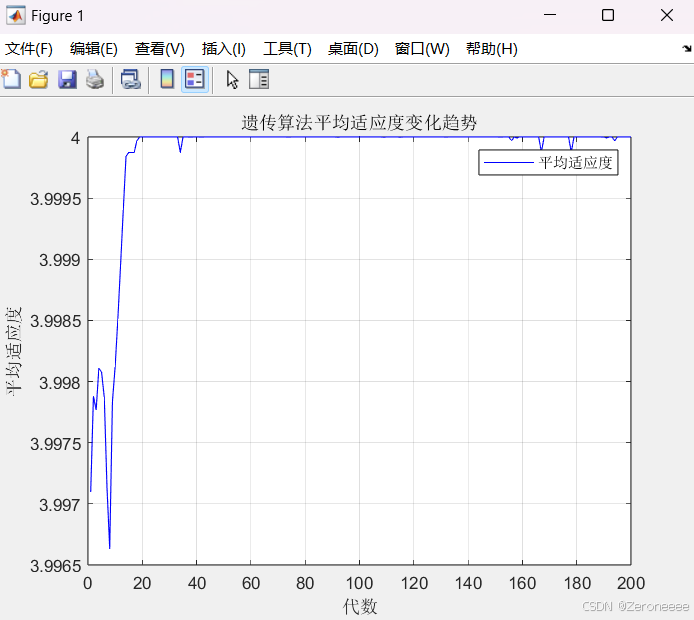
Task: Insert a colorbar using the toolbar icon
Action: 167,80
